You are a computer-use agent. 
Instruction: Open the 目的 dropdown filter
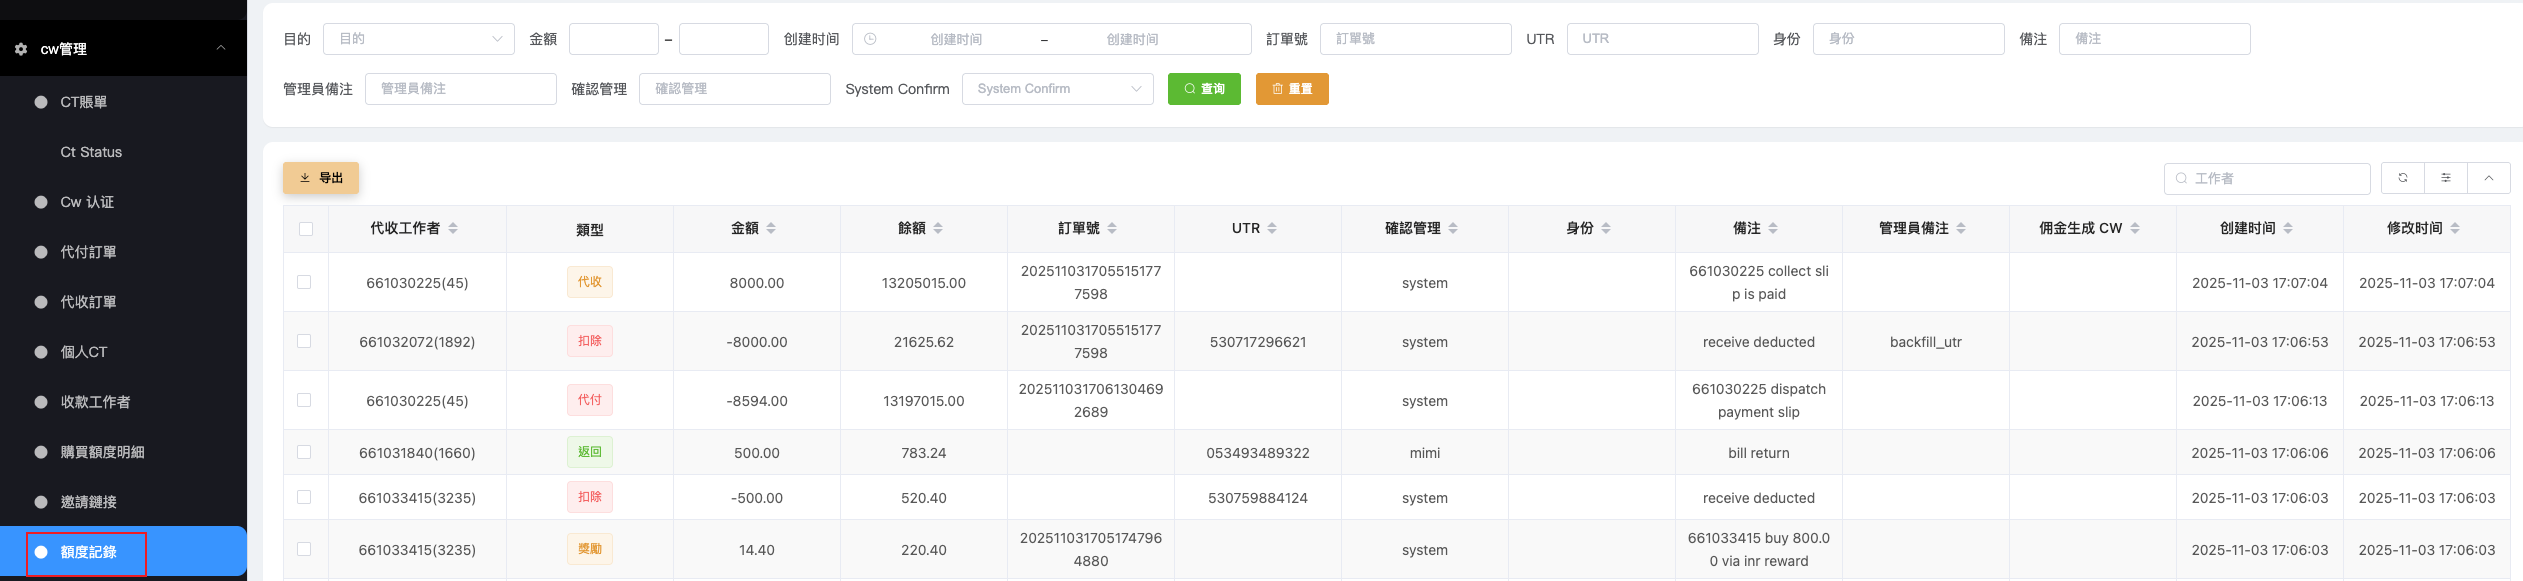[418, 39]
